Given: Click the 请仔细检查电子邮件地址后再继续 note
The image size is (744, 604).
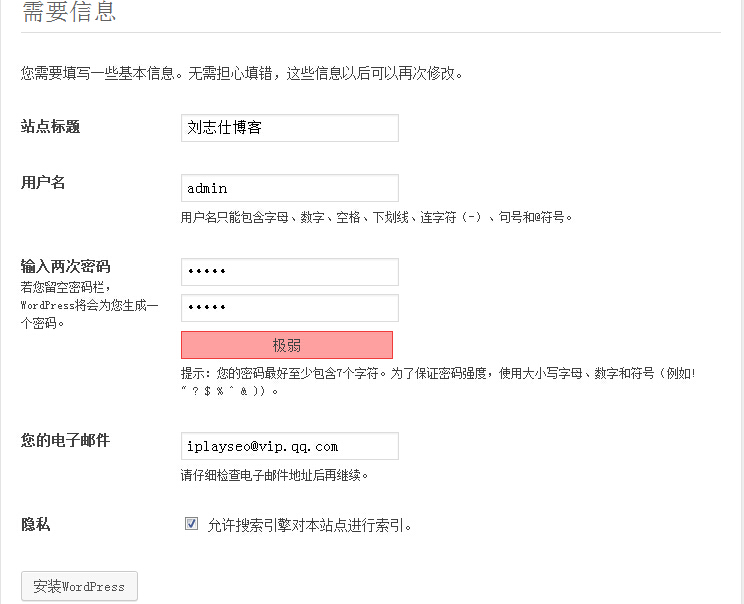Looking at the screenshot, I should 274,475.
